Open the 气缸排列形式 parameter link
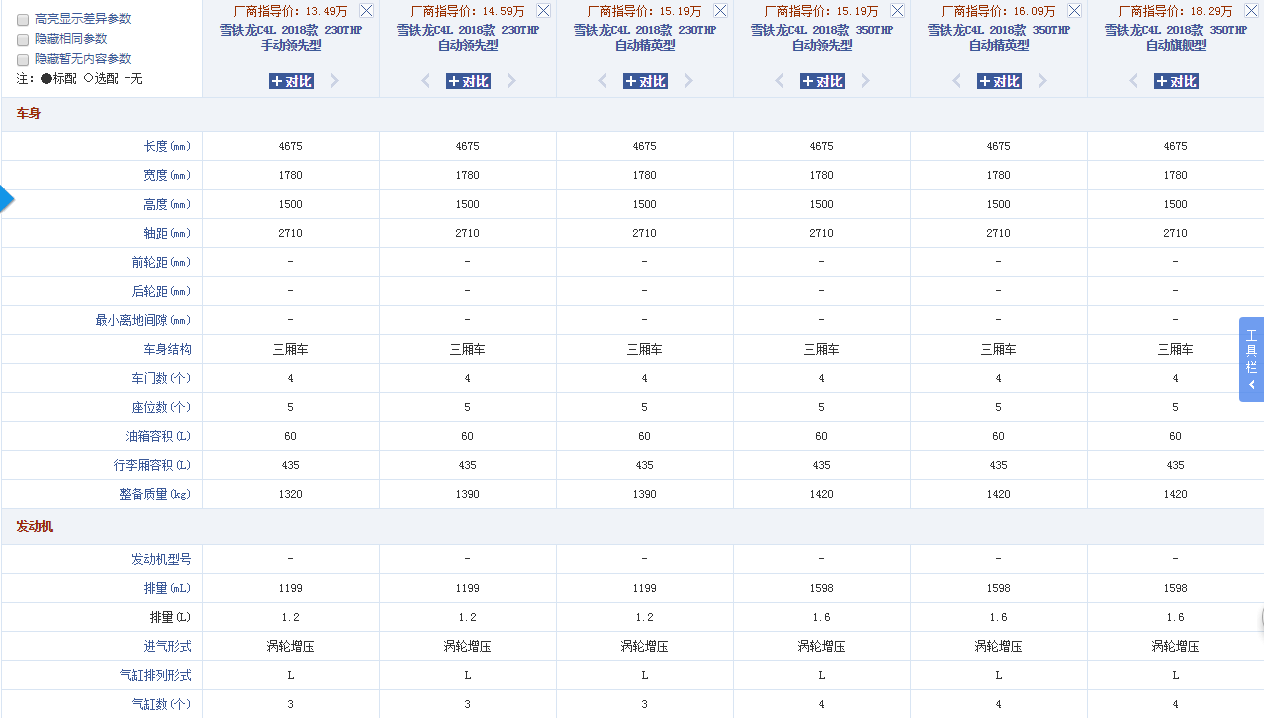This screenshot has height=718, width=1264. (x=155, y=675)
